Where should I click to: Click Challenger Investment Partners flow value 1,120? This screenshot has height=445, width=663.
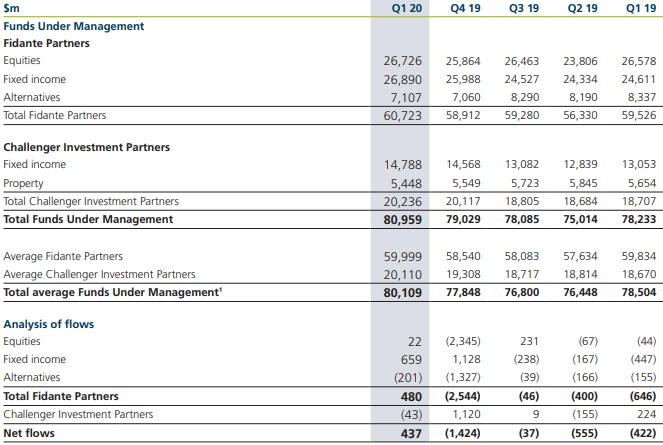pyautogui.click(x=466, y=415)
